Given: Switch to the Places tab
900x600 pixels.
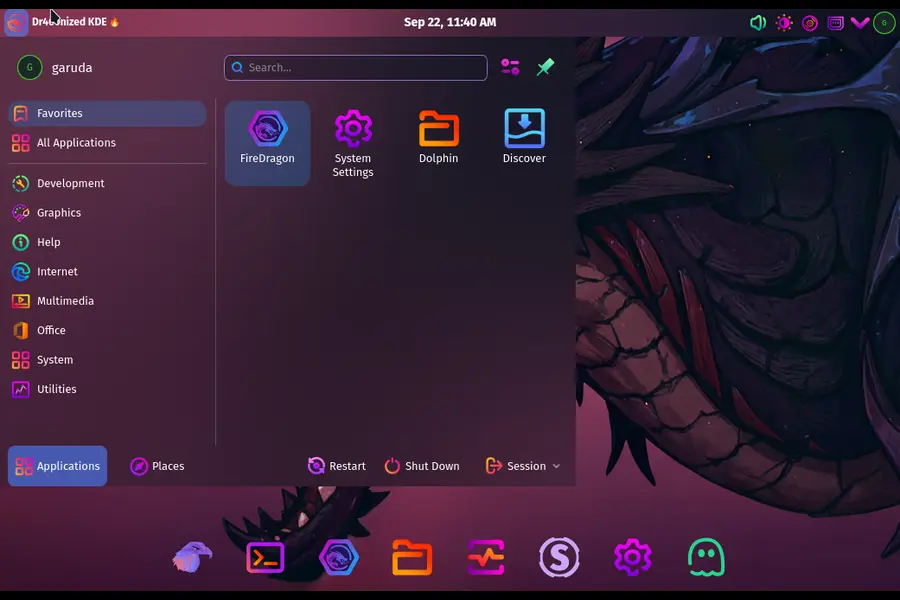Looking at the screenshot, I should click(157, 466).
